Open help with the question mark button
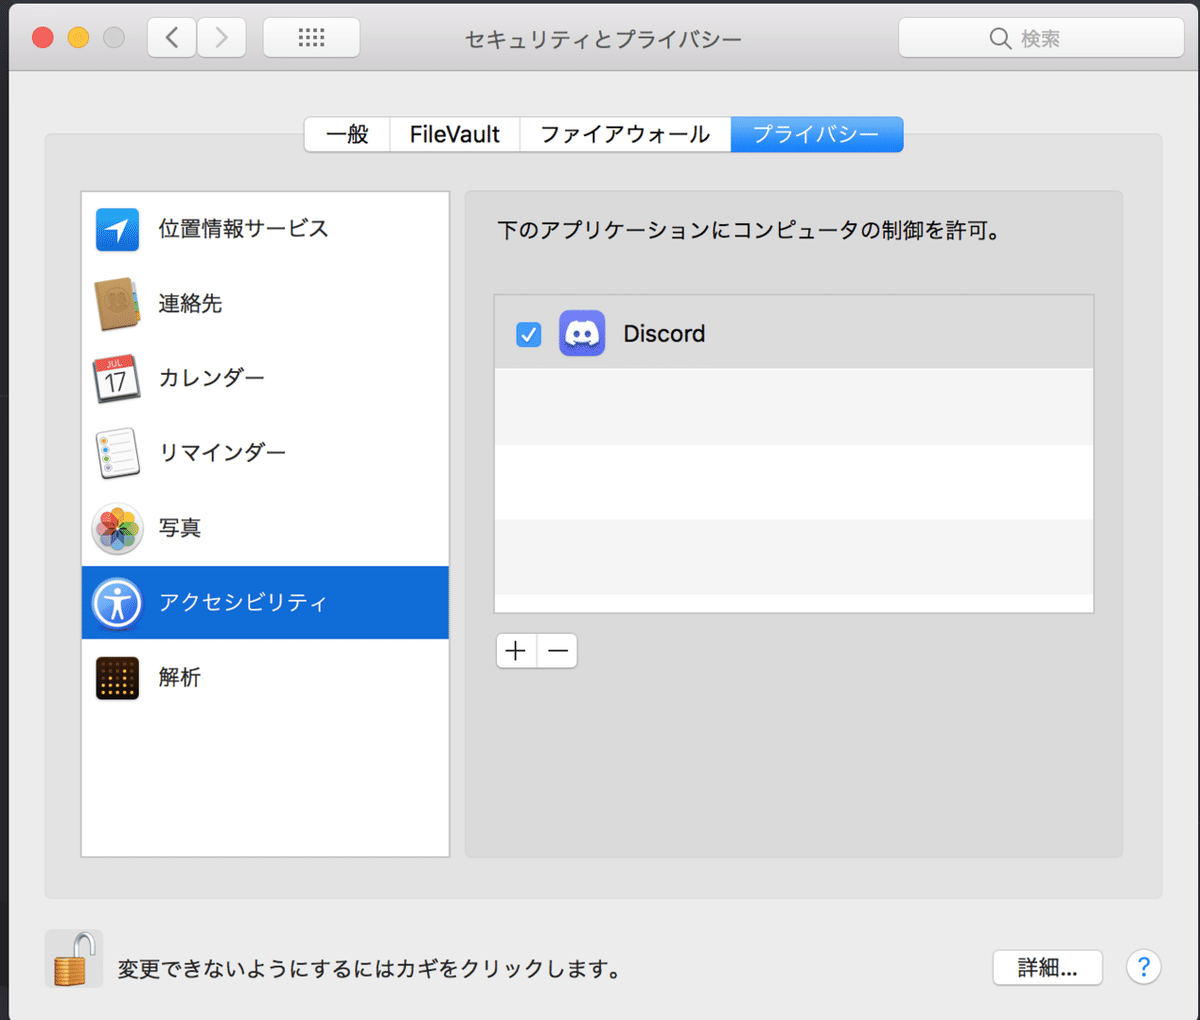Image resolution: width=1200 pixels, height=1020 pixels. (1144, 967)
